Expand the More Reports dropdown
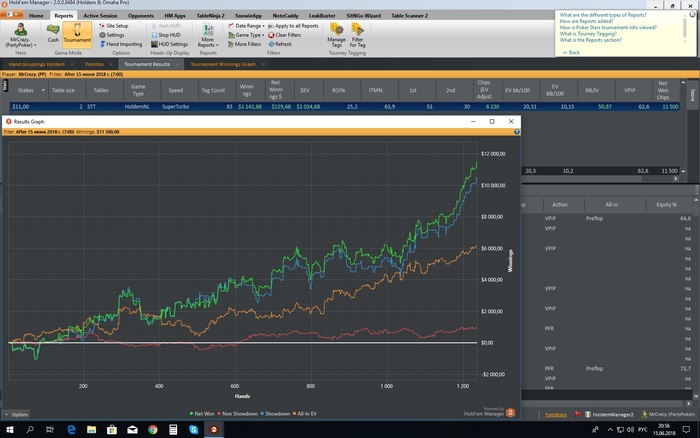 pyautogui.click(x=217, y=45)
